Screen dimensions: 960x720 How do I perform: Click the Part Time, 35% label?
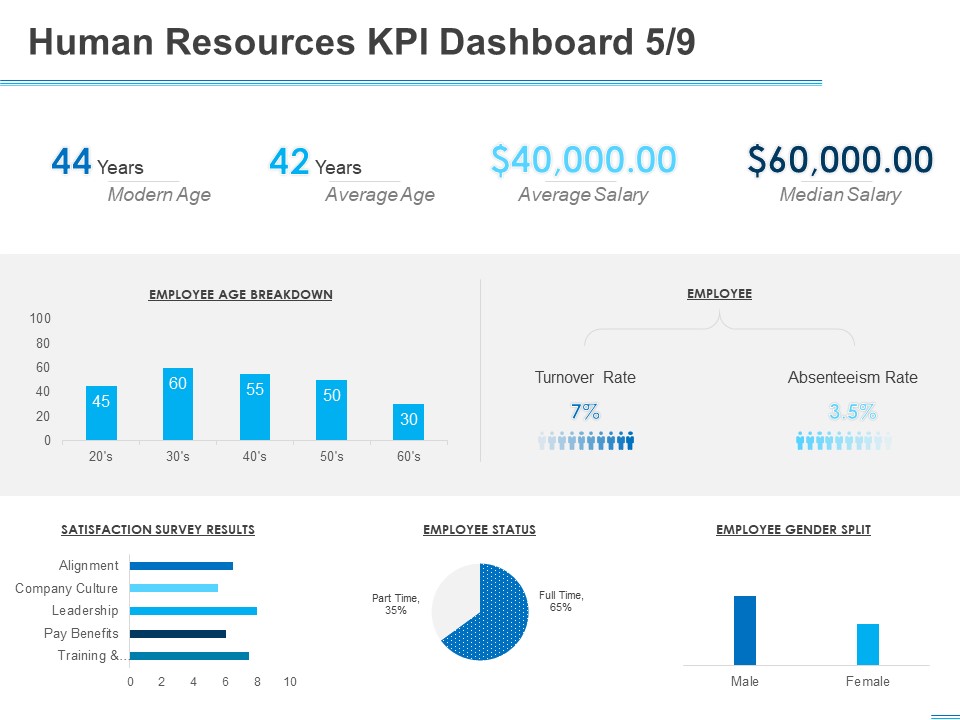click(x=396, y=604)
